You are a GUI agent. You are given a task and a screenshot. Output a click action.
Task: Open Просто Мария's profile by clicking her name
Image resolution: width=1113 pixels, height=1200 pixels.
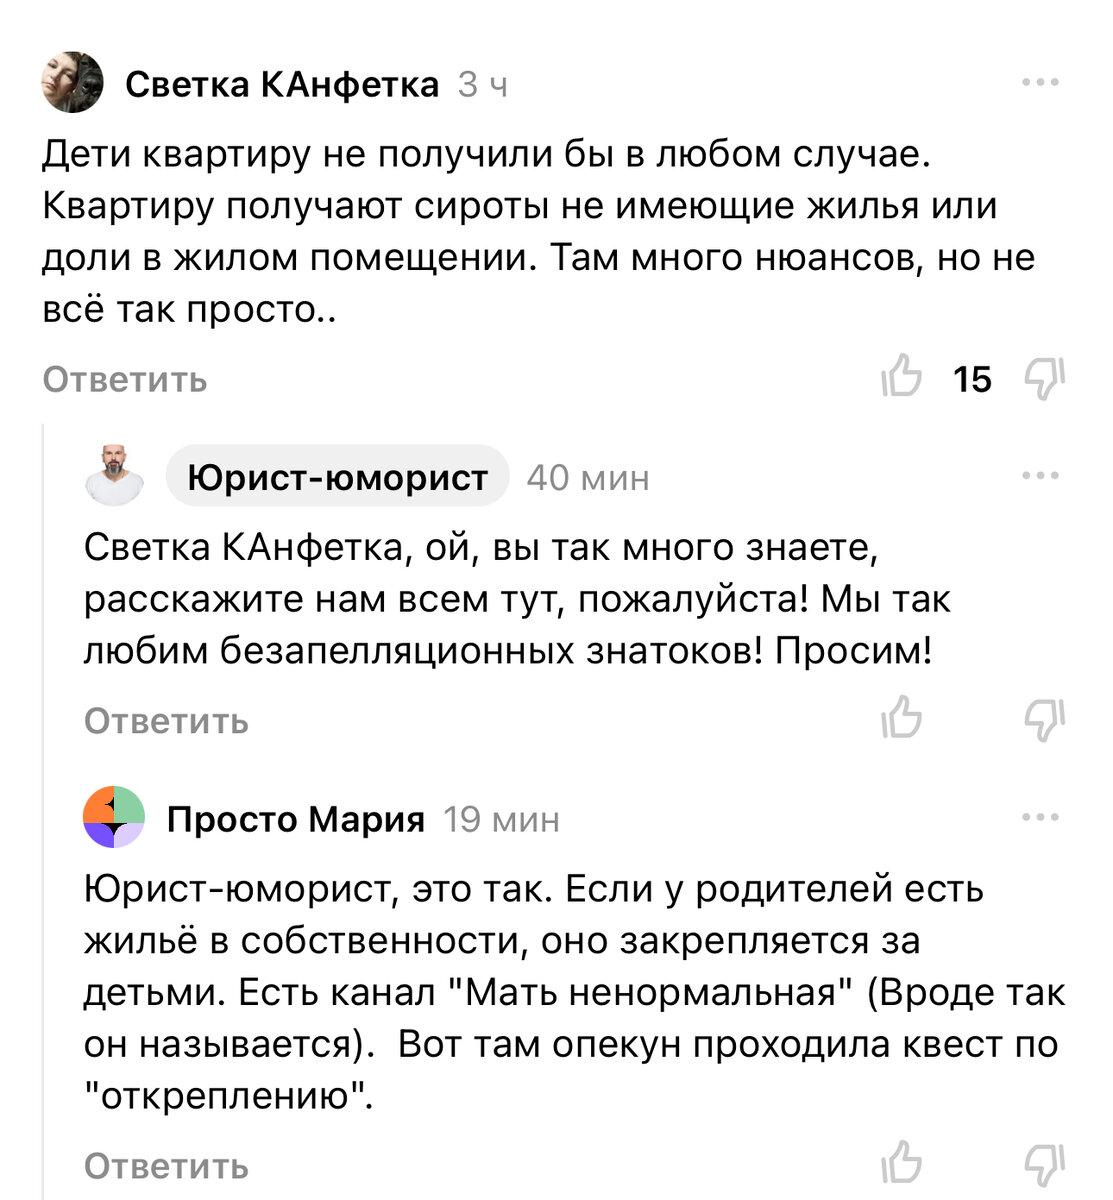[297, 819]
